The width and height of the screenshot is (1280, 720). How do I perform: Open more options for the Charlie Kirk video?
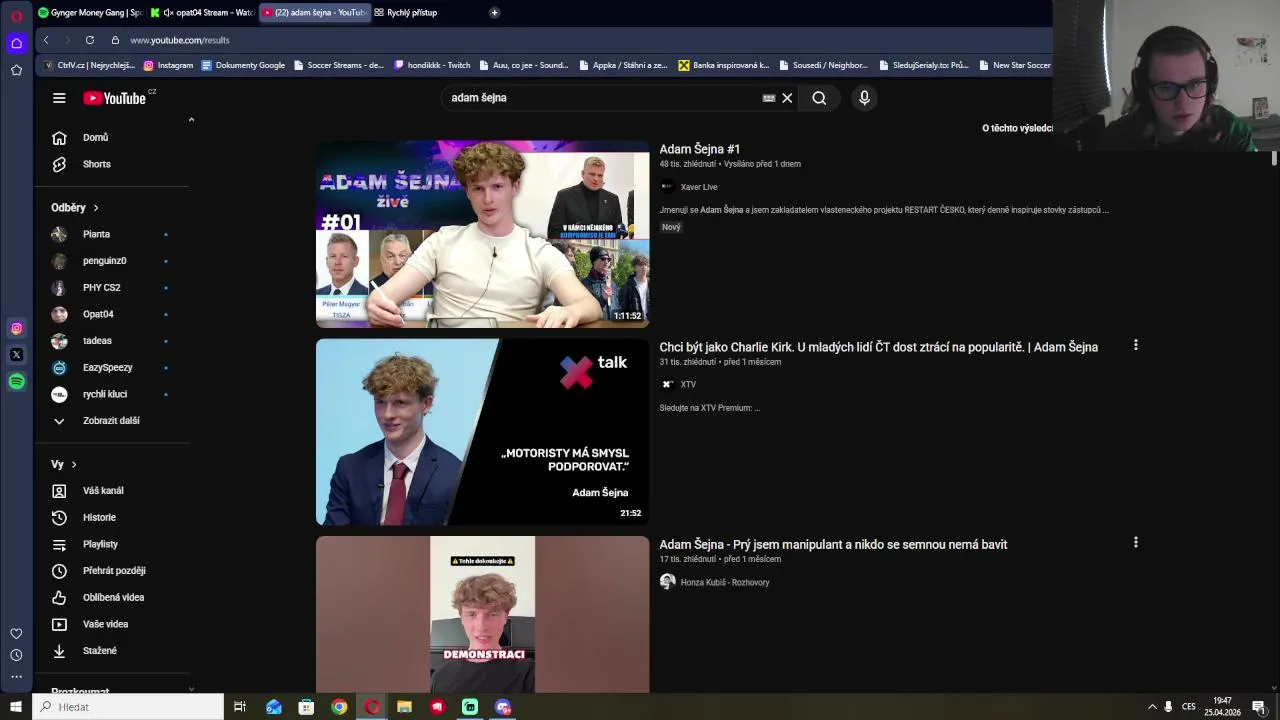point(1135,345)
